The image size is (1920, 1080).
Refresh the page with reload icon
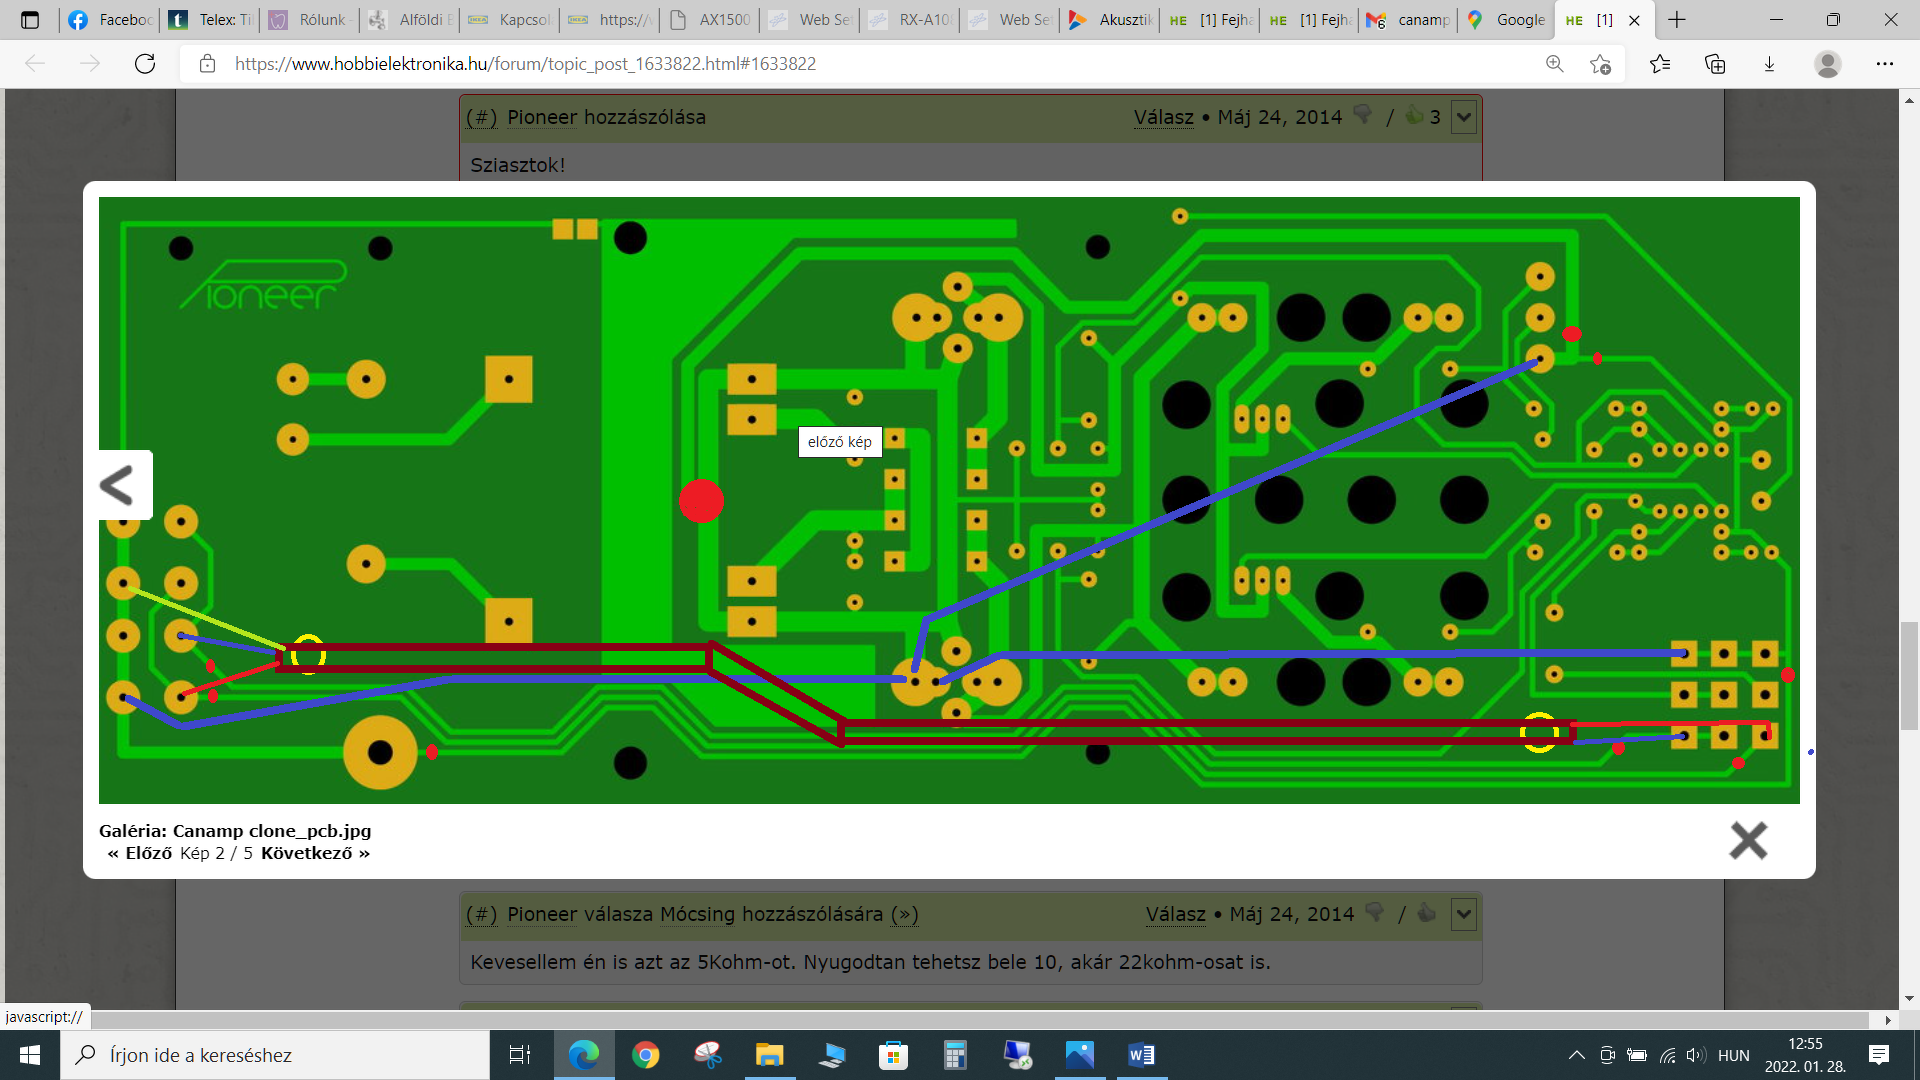(145, 64)
